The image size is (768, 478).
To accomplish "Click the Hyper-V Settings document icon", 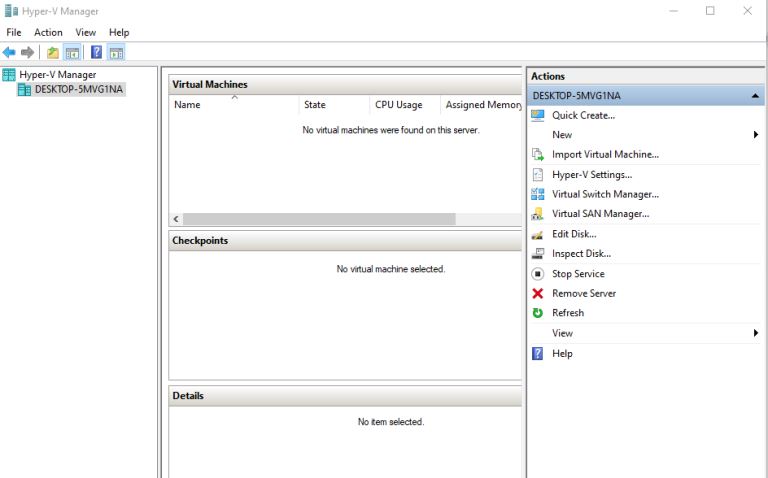I will pyautogui.click(x=538, y=174).
